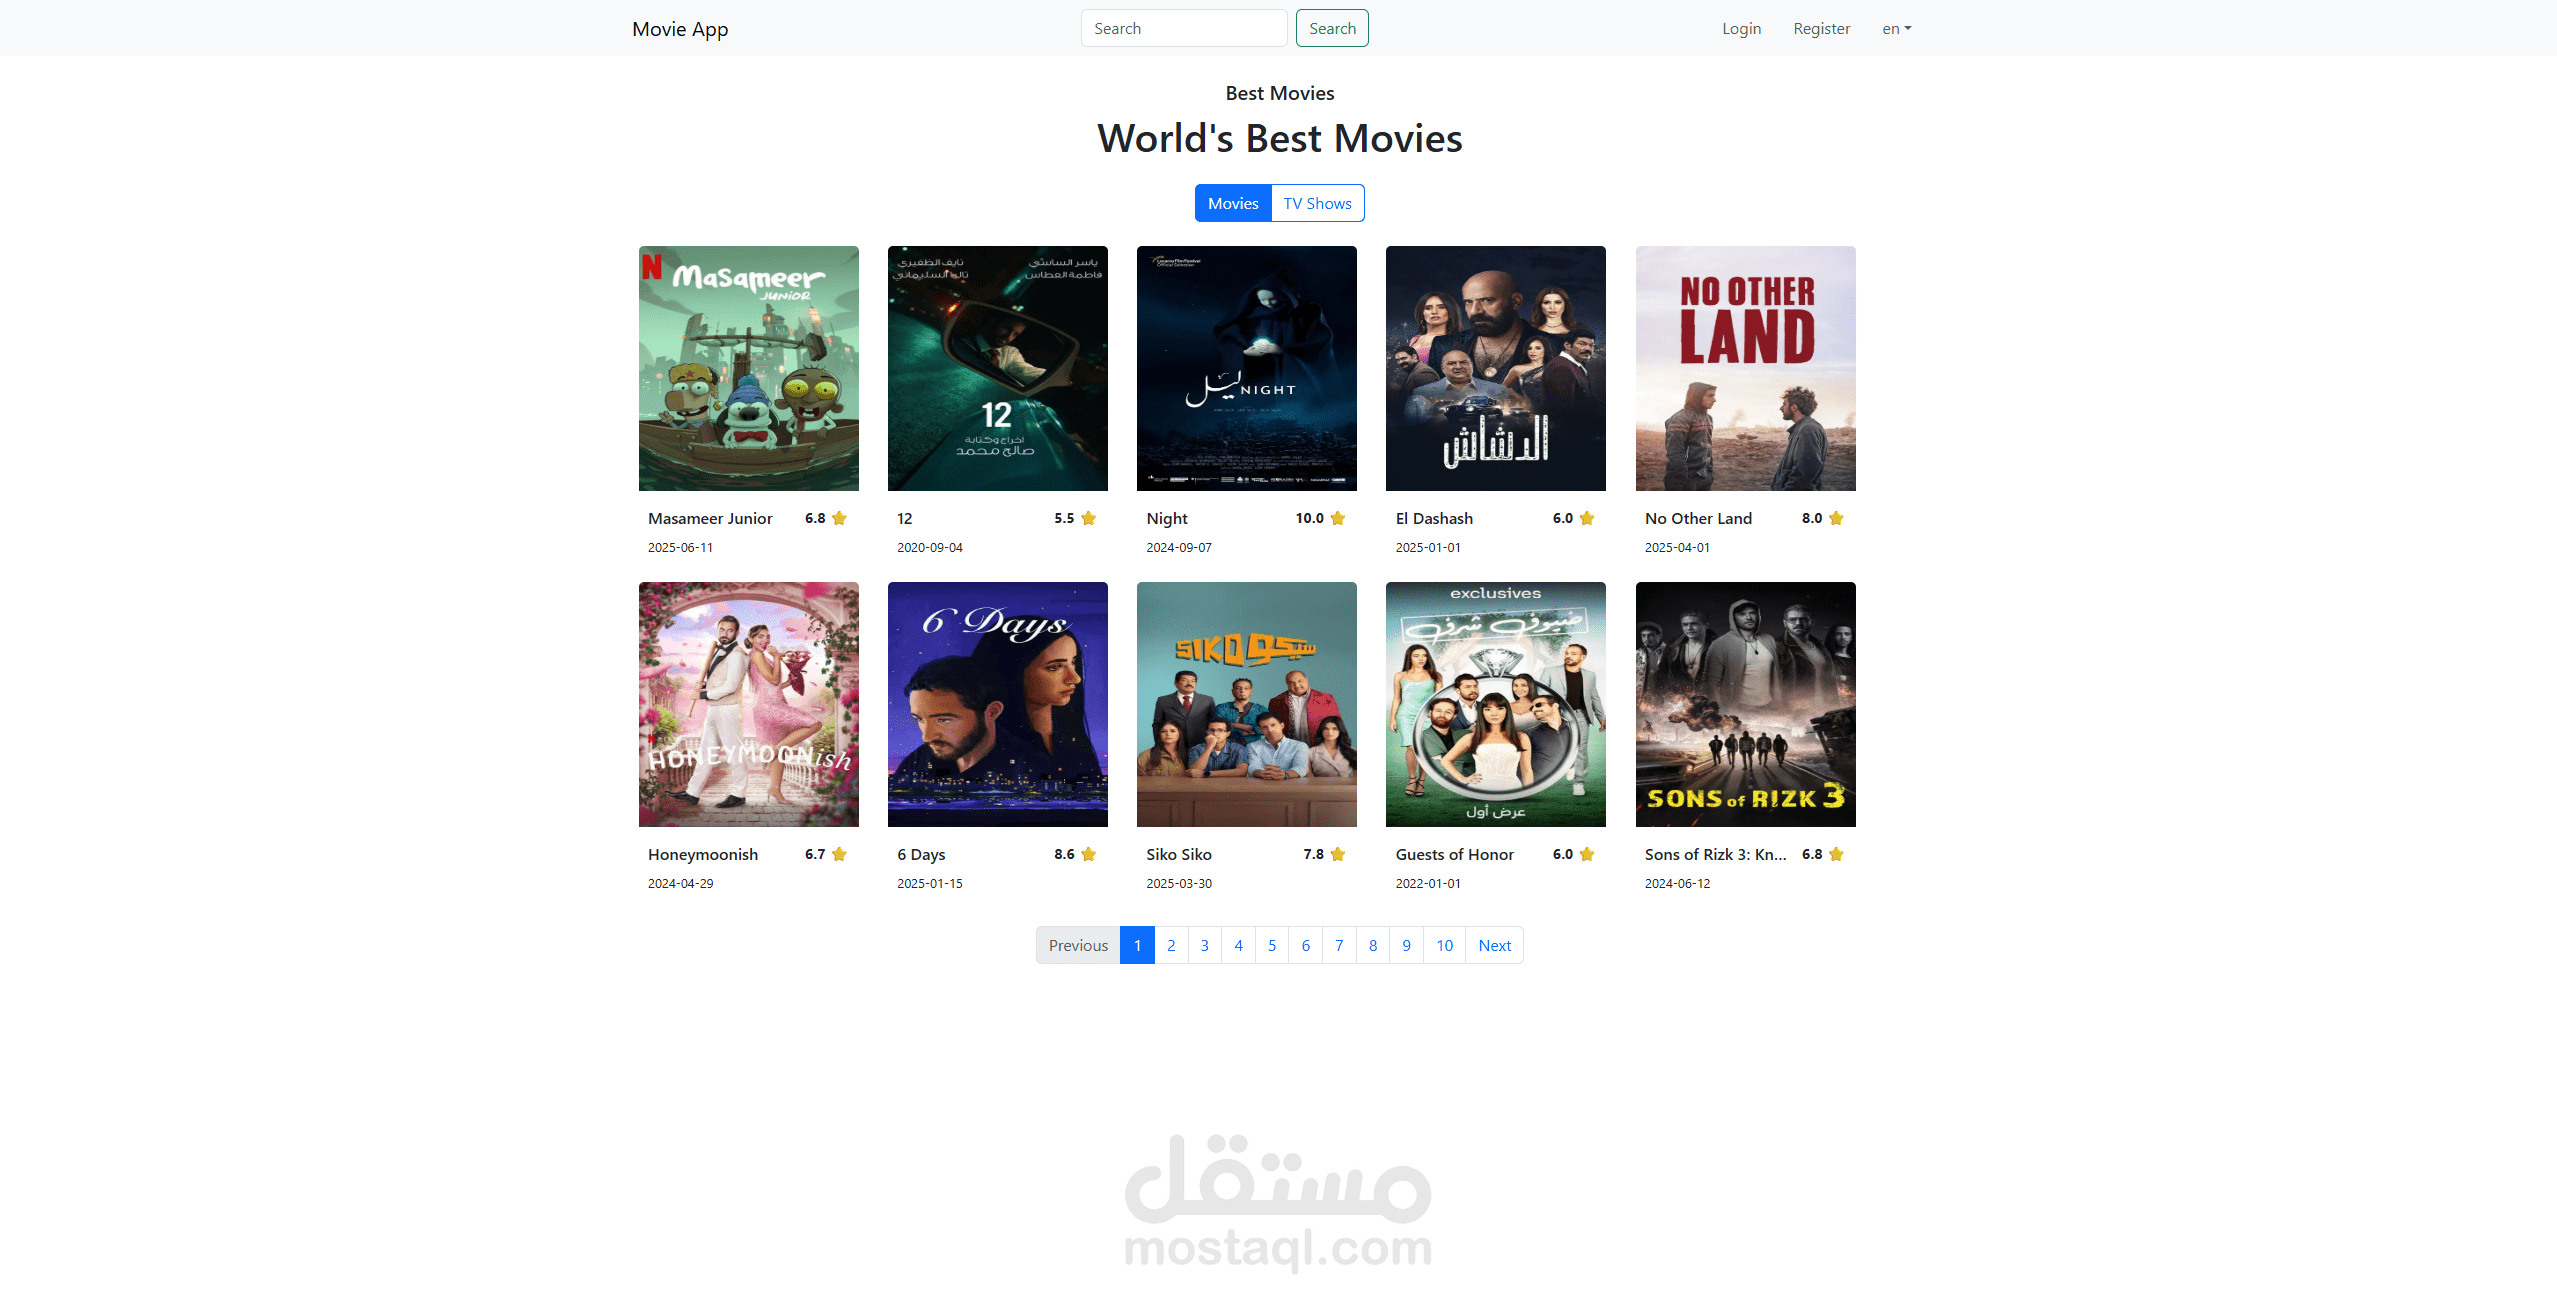Open the Guests of Honor poster
This screenshot has height=1301, width=2557.
pos(1496,704)
